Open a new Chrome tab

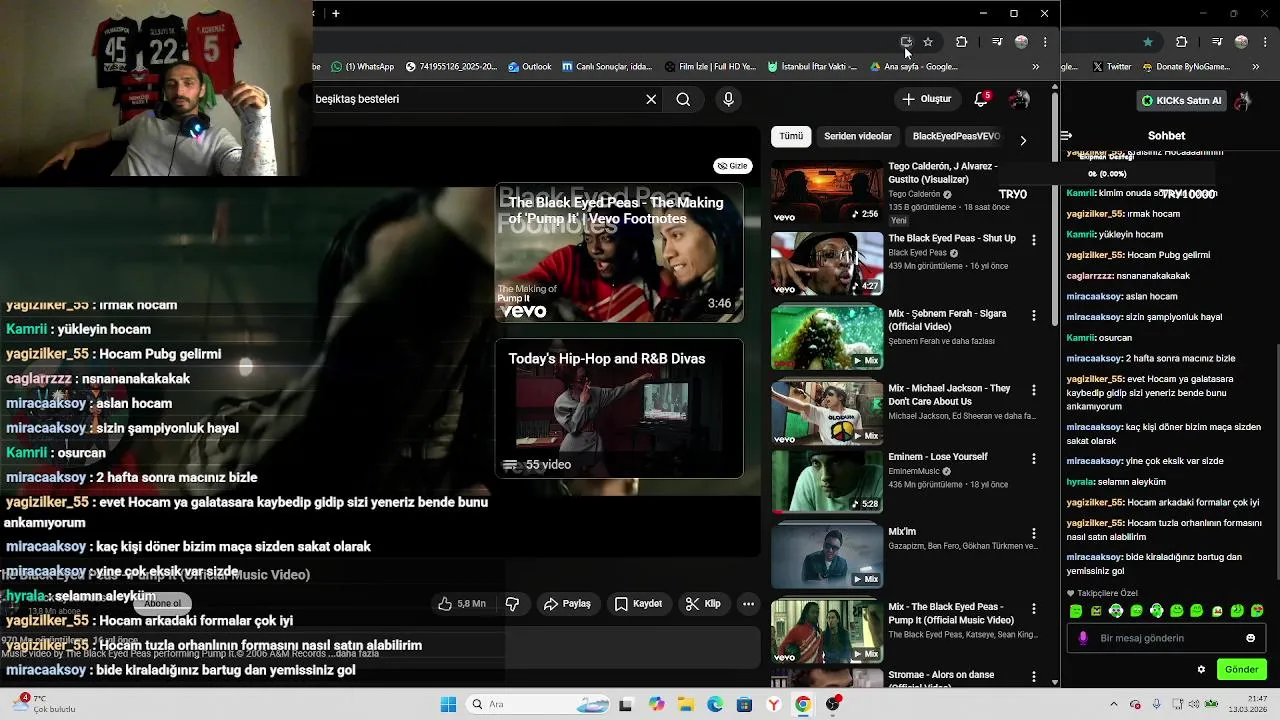(x=336, y=13)
